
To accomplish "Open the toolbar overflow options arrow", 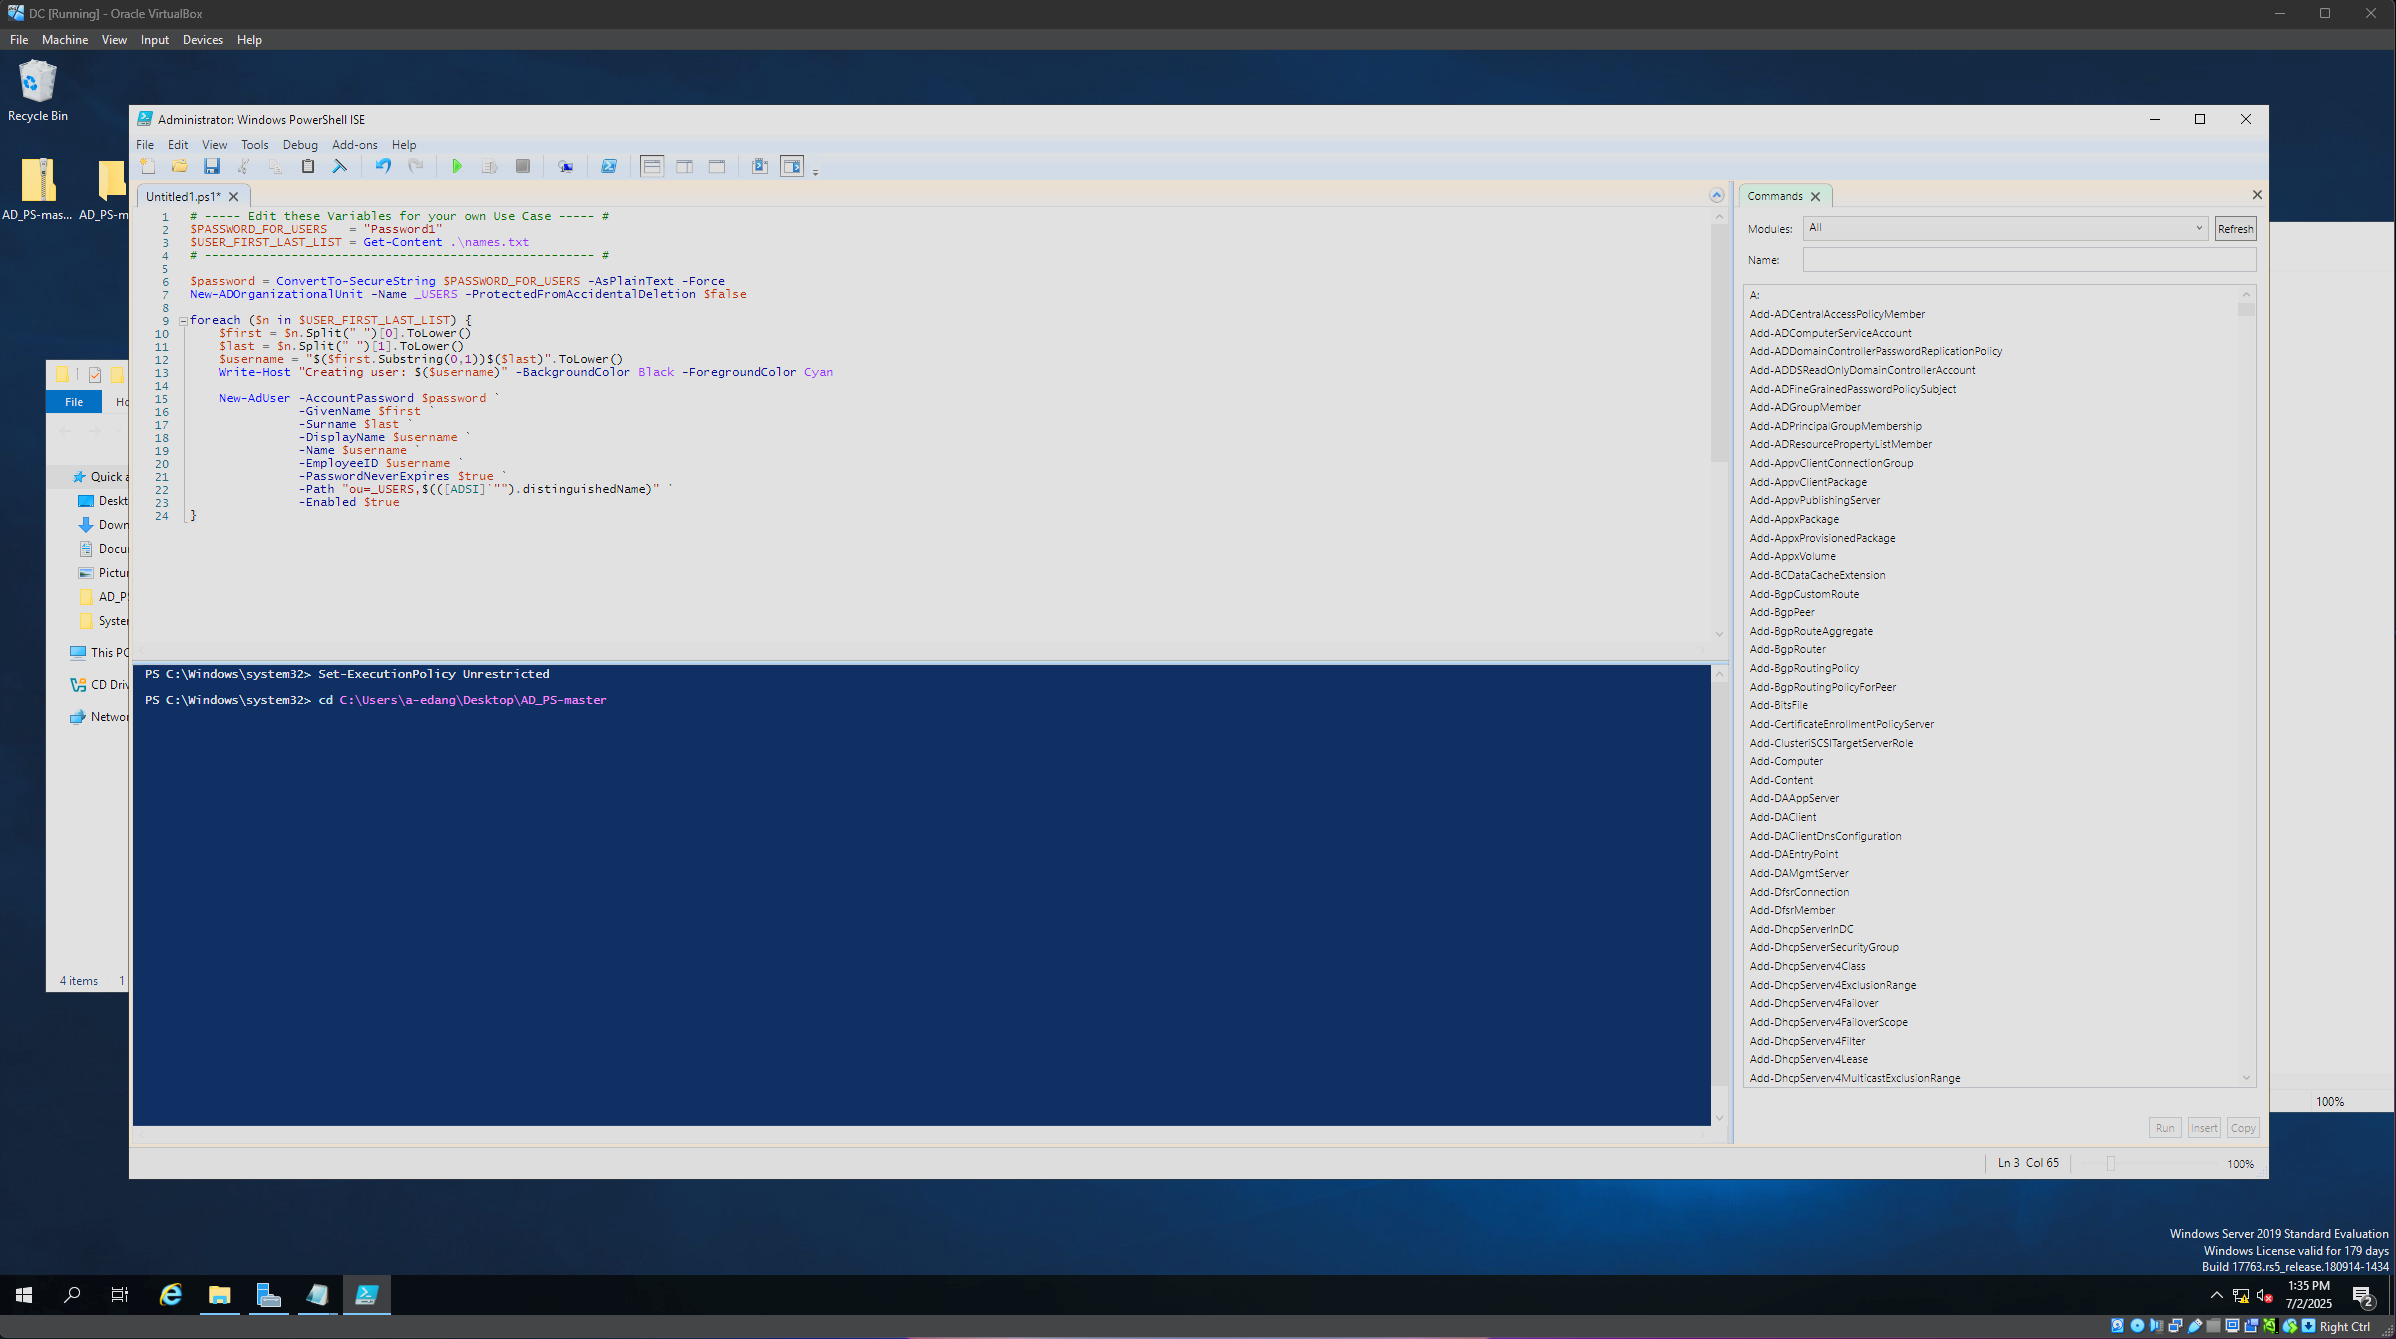I will click(x=815, y=172).
